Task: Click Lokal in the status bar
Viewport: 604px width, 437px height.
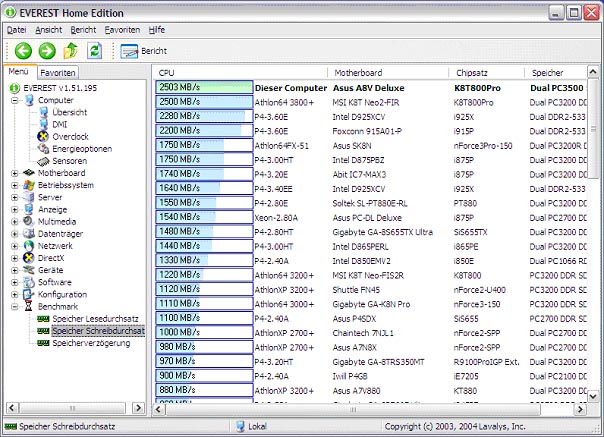Action: tap(251, 427)
